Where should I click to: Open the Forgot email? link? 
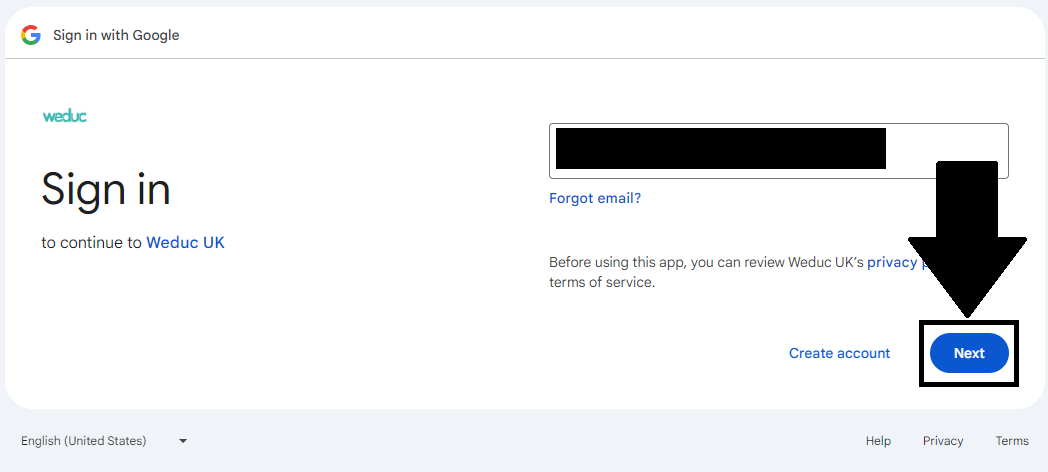pos(595,198)
